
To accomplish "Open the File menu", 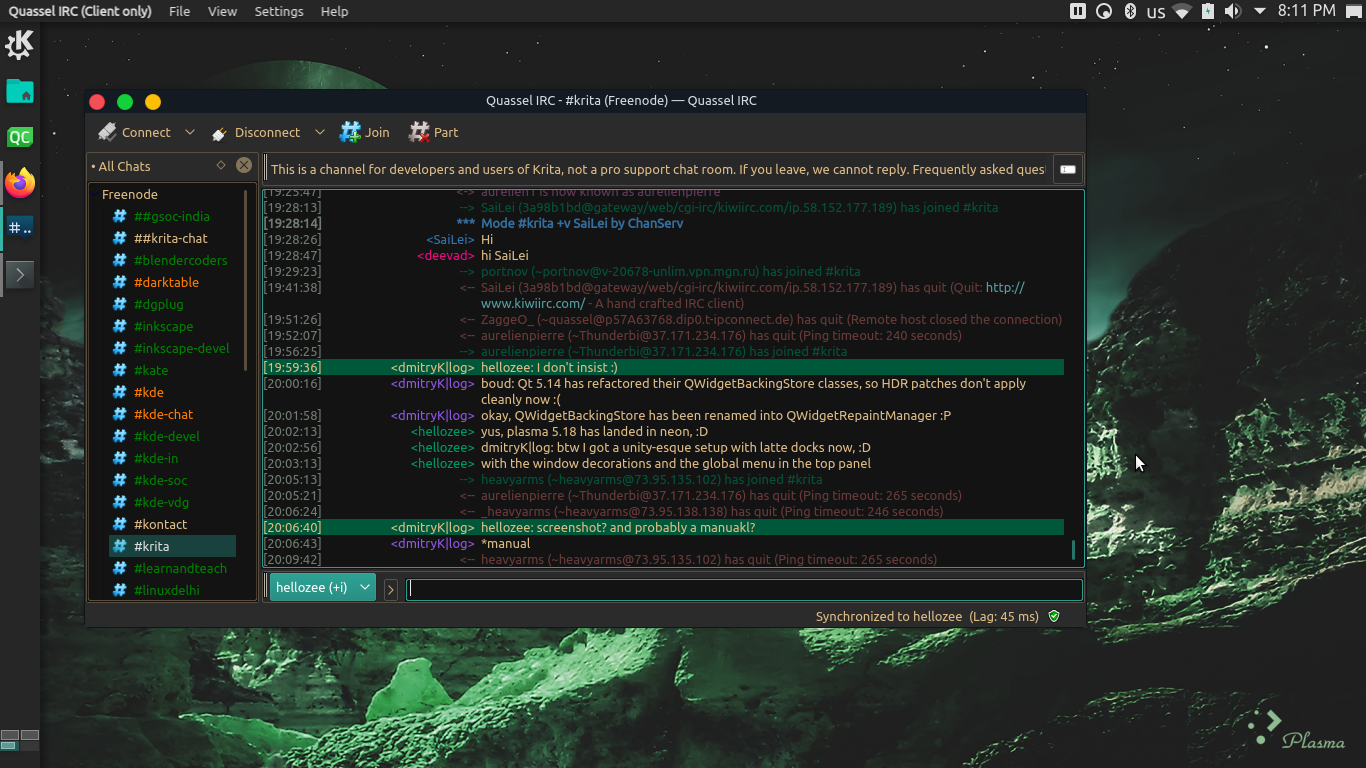I will coord(179,11).
